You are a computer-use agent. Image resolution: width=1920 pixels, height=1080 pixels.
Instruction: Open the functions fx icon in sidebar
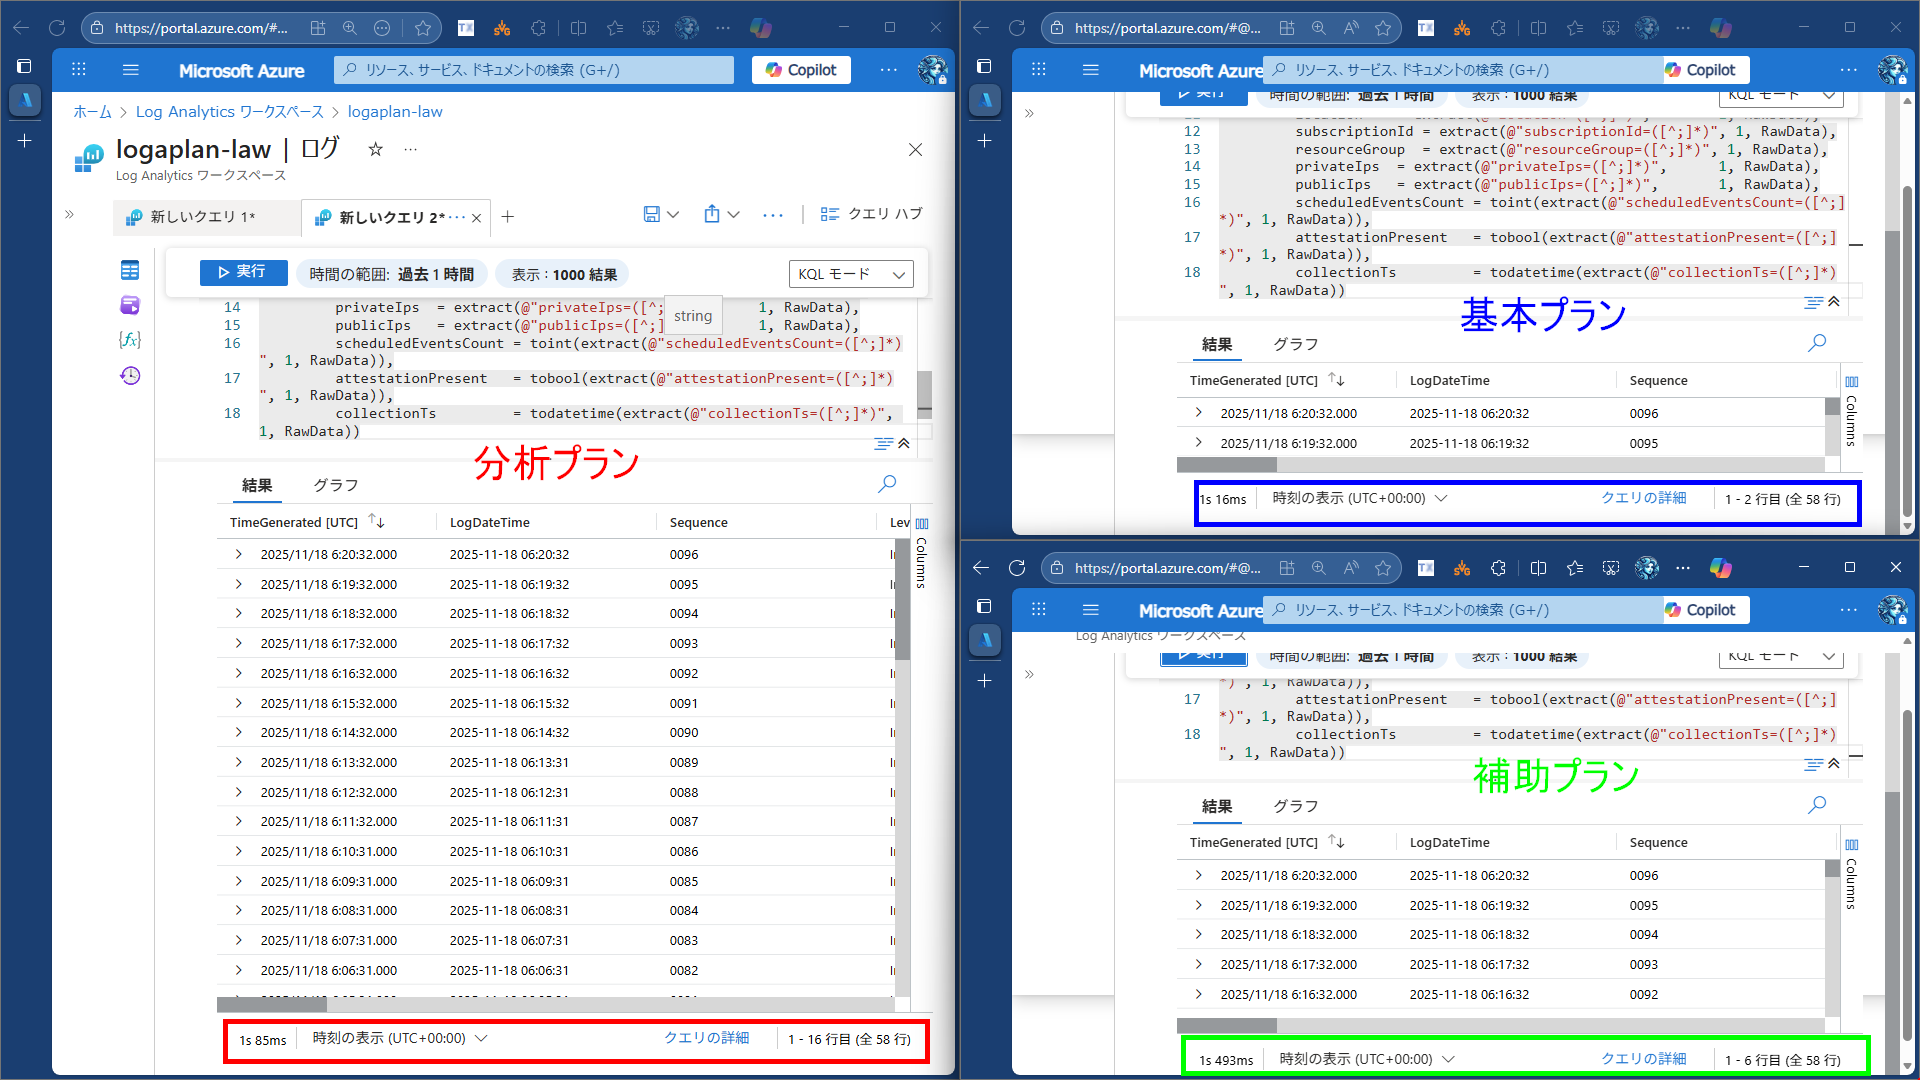[x=130, y=340]
